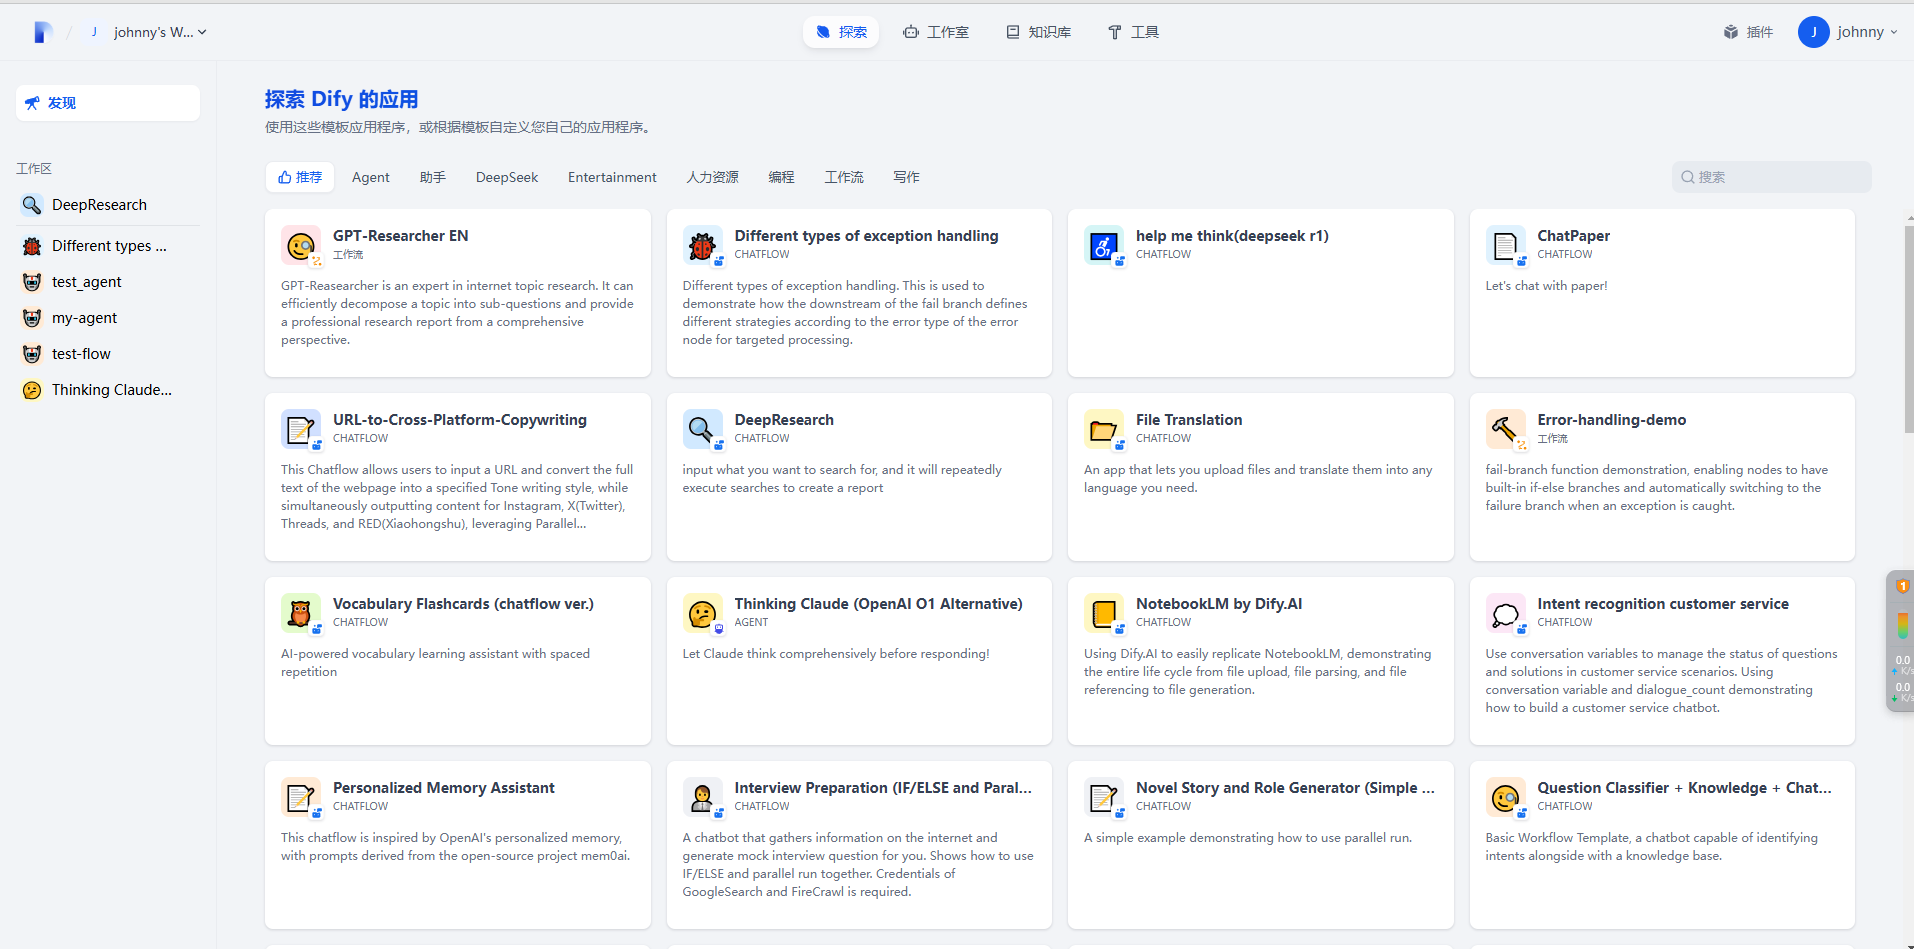The width and height of the screenshot is (1914, 949).
Task: Click the Thinking Claude card face icon
Action: coord(703,613)
